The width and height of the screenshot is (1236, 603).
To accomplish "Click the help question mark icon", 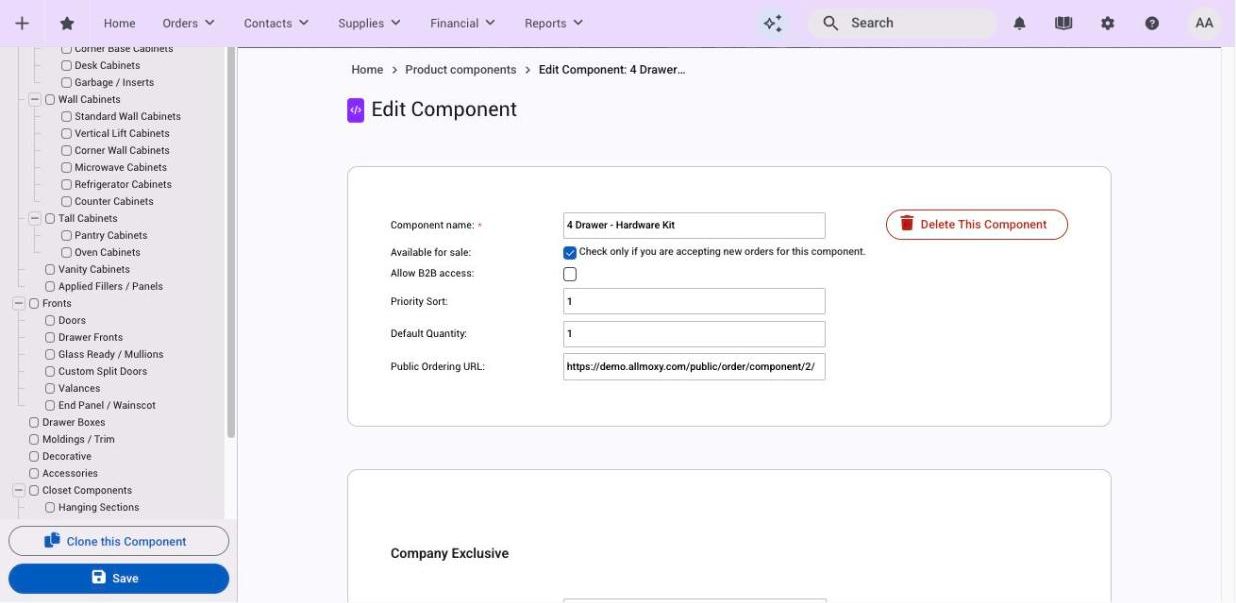I will pos(1152,23).
